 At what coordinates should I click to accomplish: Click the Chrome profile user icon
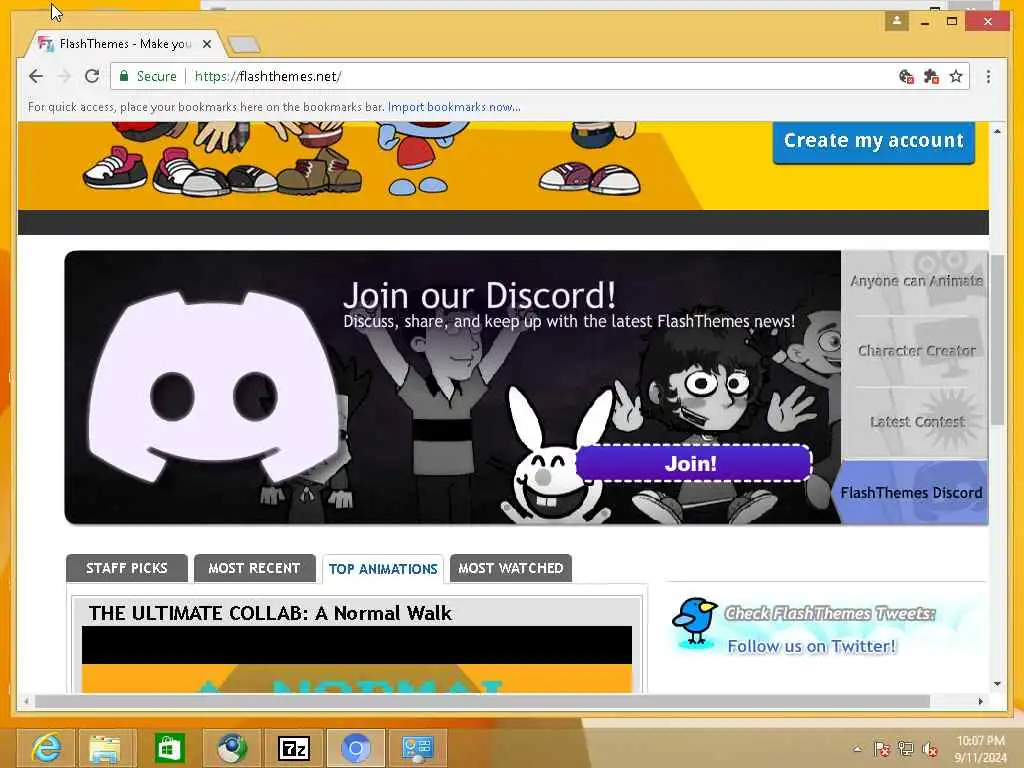tap(897, 21)
